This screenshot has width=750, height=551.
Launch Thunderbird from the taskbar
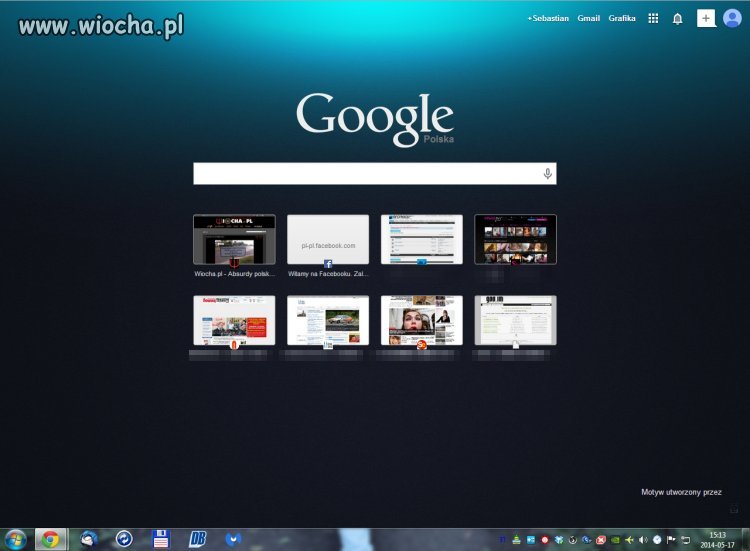88,540
